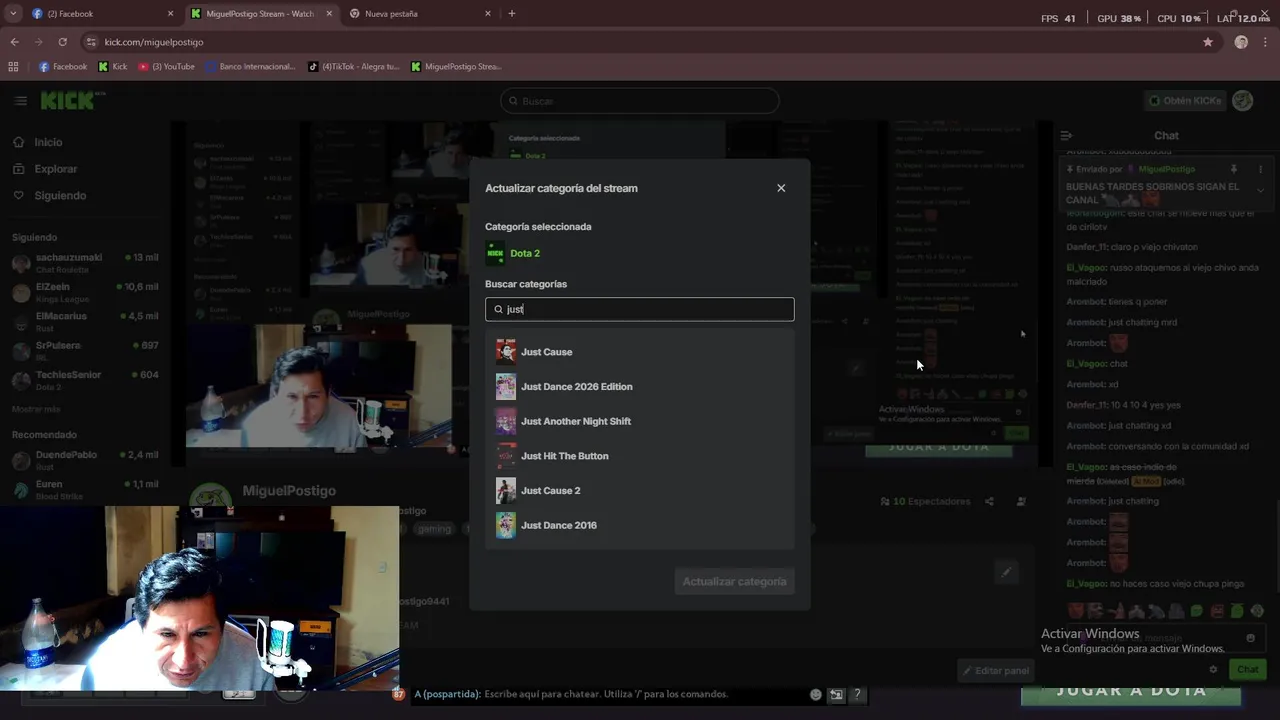1280x720 pixels.
Task: Focus the Kick Buscar search bar
Action: pyautogui.click(x=640, y=101)
